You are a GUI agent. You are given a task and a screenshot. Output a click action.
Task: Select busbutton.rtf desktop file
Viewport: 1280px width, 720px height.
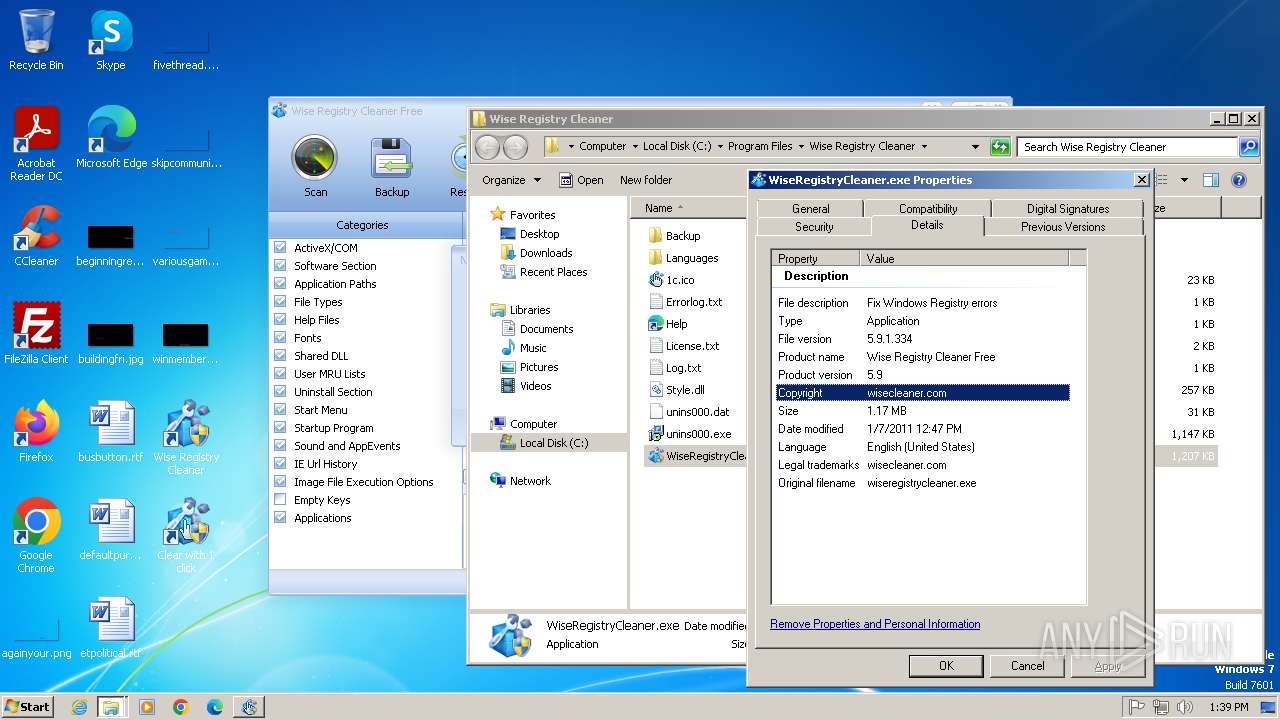click(x=111, y=432)
